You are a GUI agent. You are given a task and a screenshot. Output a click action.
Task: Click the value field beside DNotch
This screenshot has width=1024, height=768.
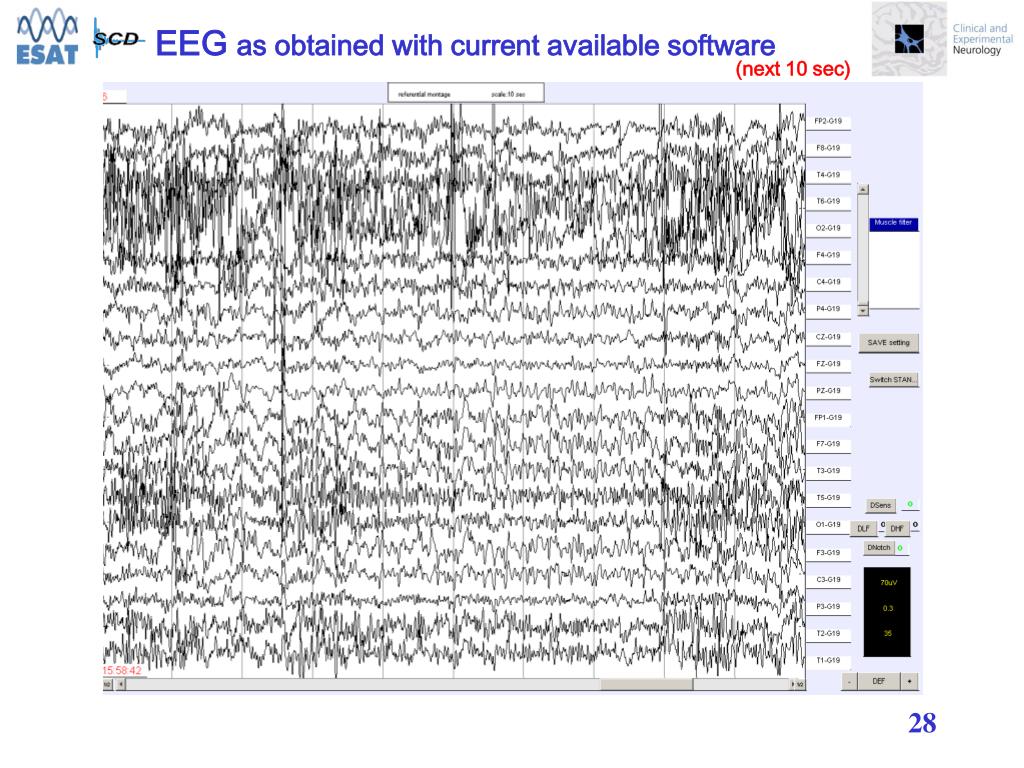click(x=901, y=548)
